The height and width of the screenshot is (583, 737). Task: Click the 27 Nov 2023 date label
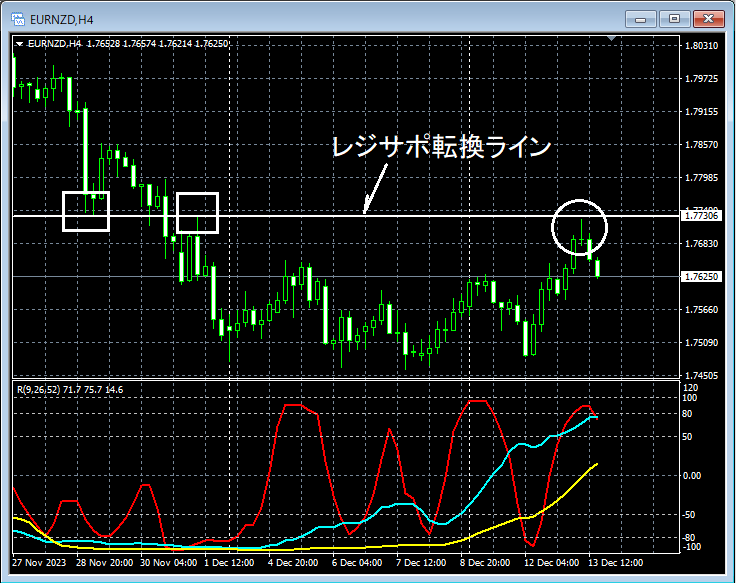(39, 563)
